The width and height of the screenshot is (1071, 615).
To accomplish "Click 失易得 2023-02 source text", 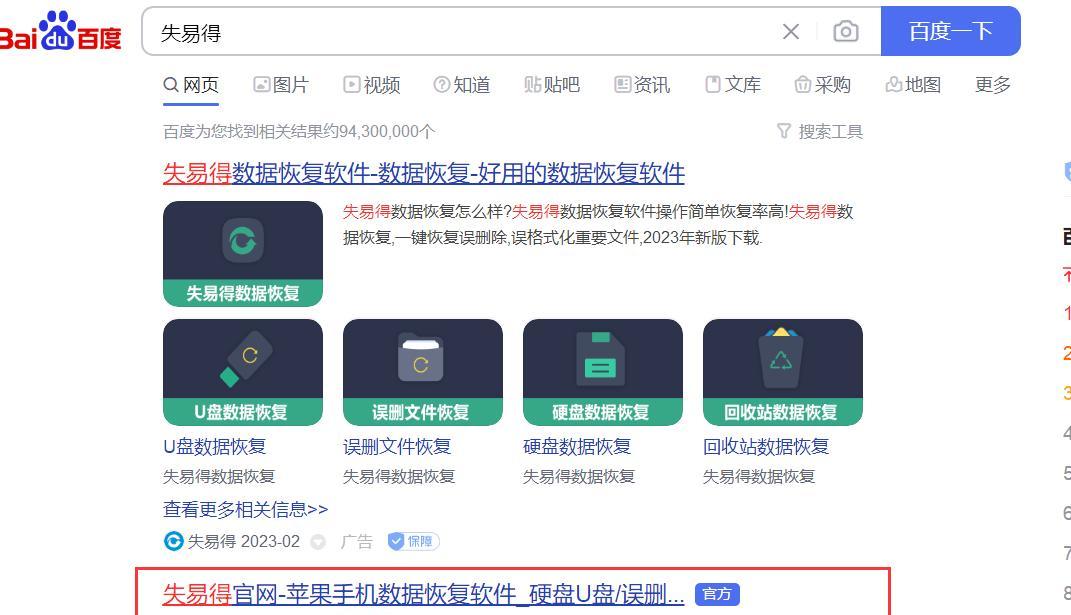I will (x=243, y=541).
